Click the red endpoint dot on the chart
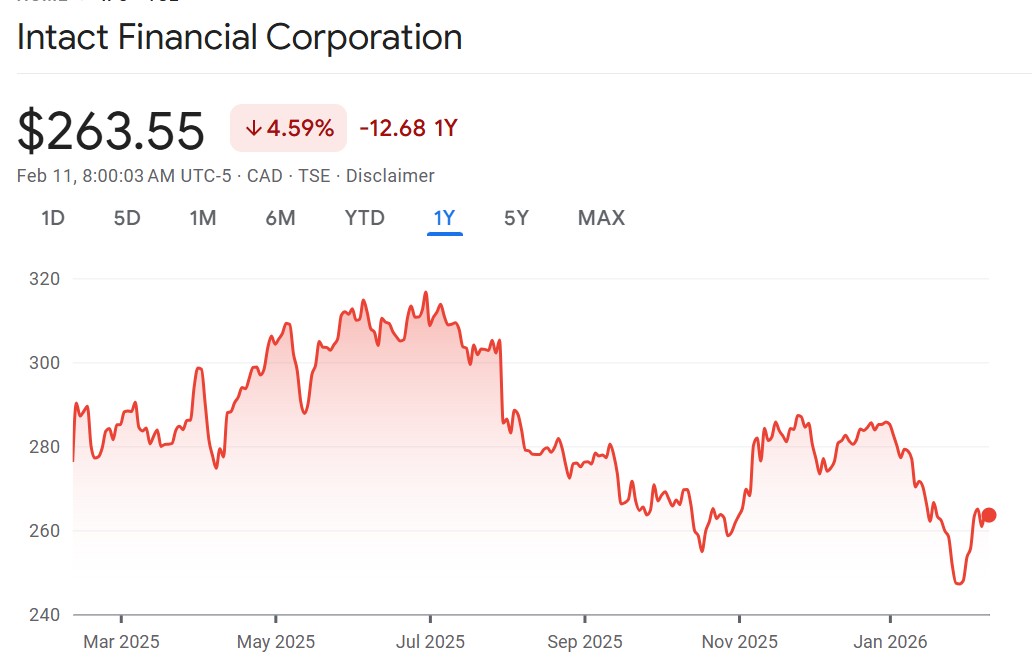The width and height of the screenshot is (1032, 658). 989,515
